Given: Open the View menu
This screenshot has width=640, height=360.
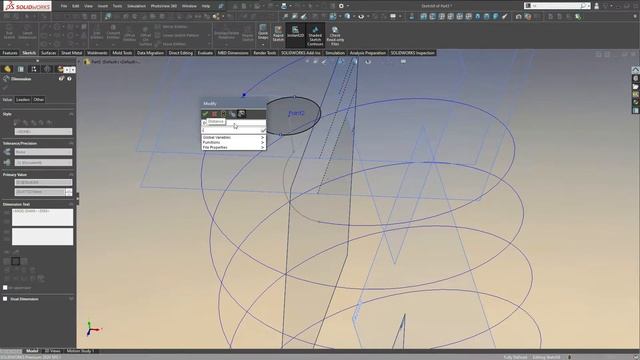Looking at the screenshot, I should [x=88, y=6].
